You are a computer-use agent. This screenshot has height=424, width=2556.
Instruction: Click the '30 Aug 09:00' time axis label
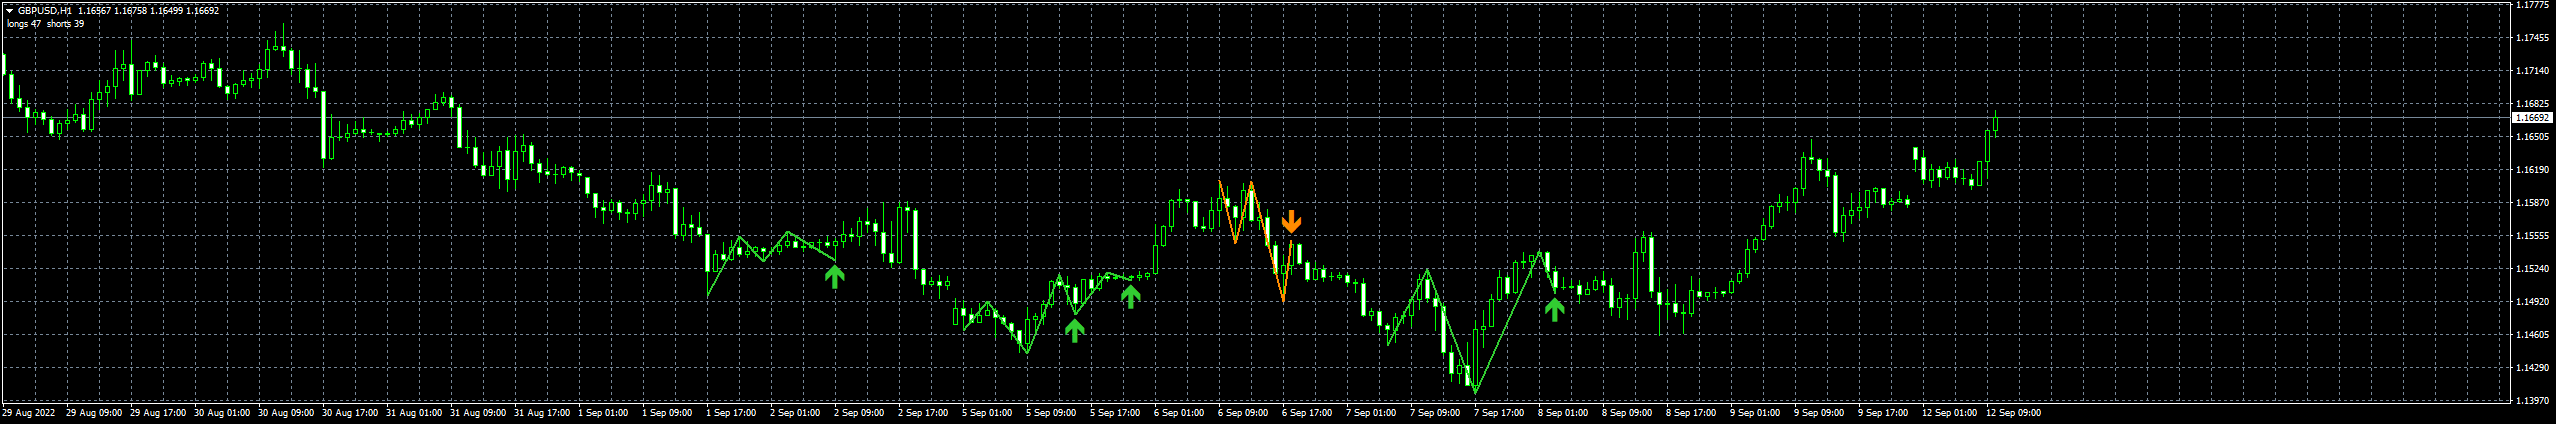[x=286, y=413]
